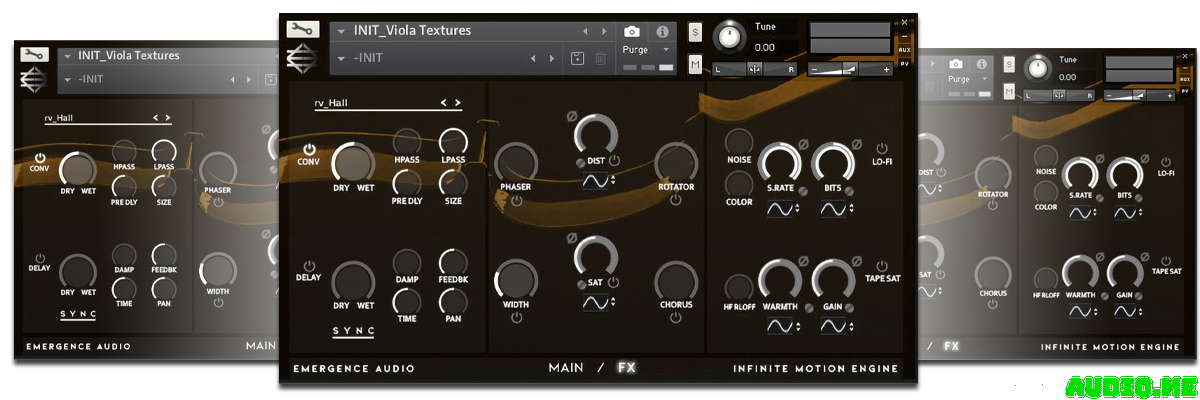Save preset with the disk icon
This screenshot has height=400, width=1200.
[x=578, y=59]
